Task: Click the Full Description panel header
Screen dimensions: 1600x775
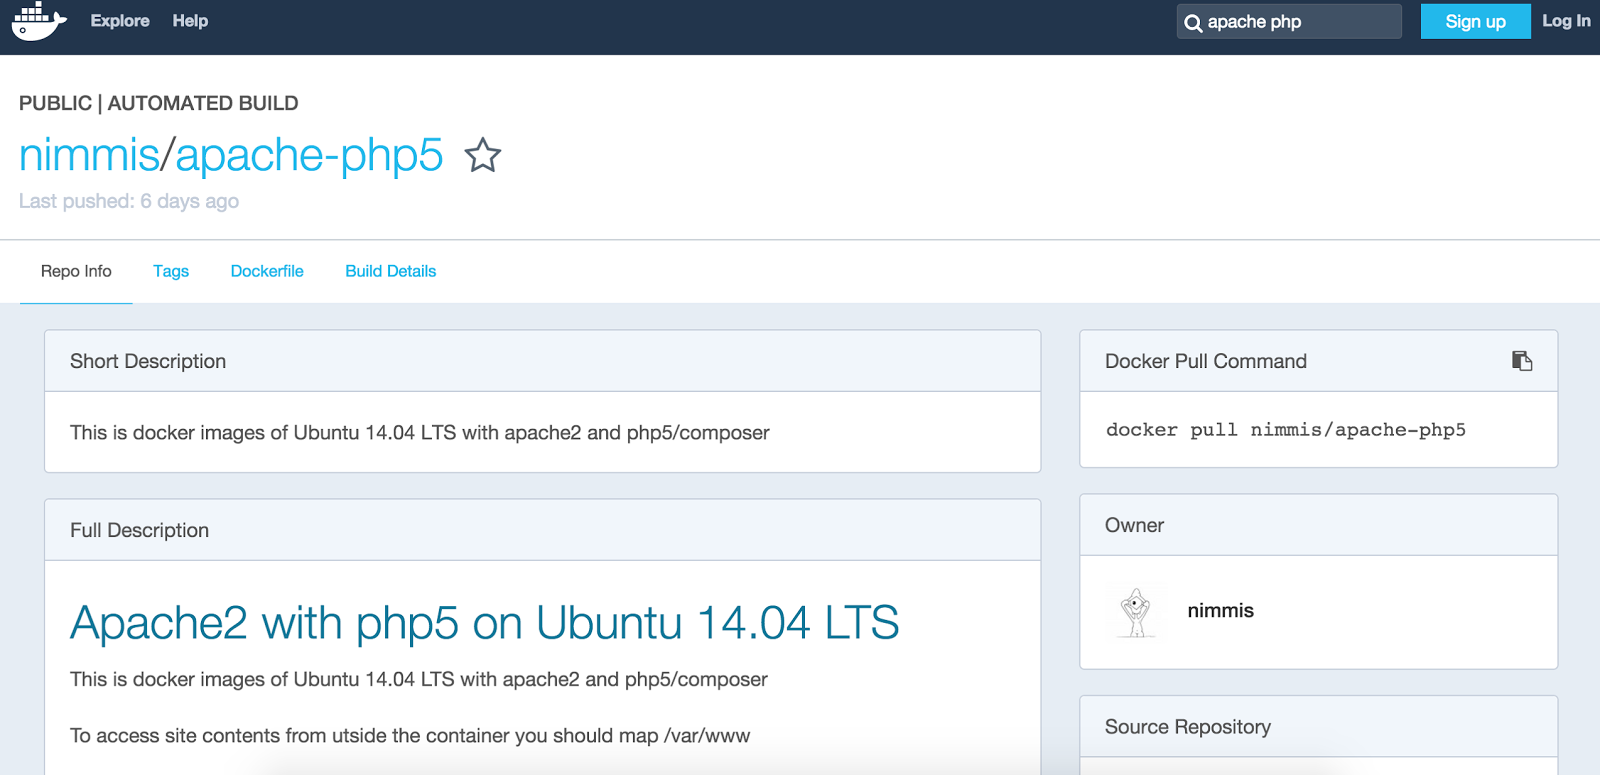Action: pos(543,530)
